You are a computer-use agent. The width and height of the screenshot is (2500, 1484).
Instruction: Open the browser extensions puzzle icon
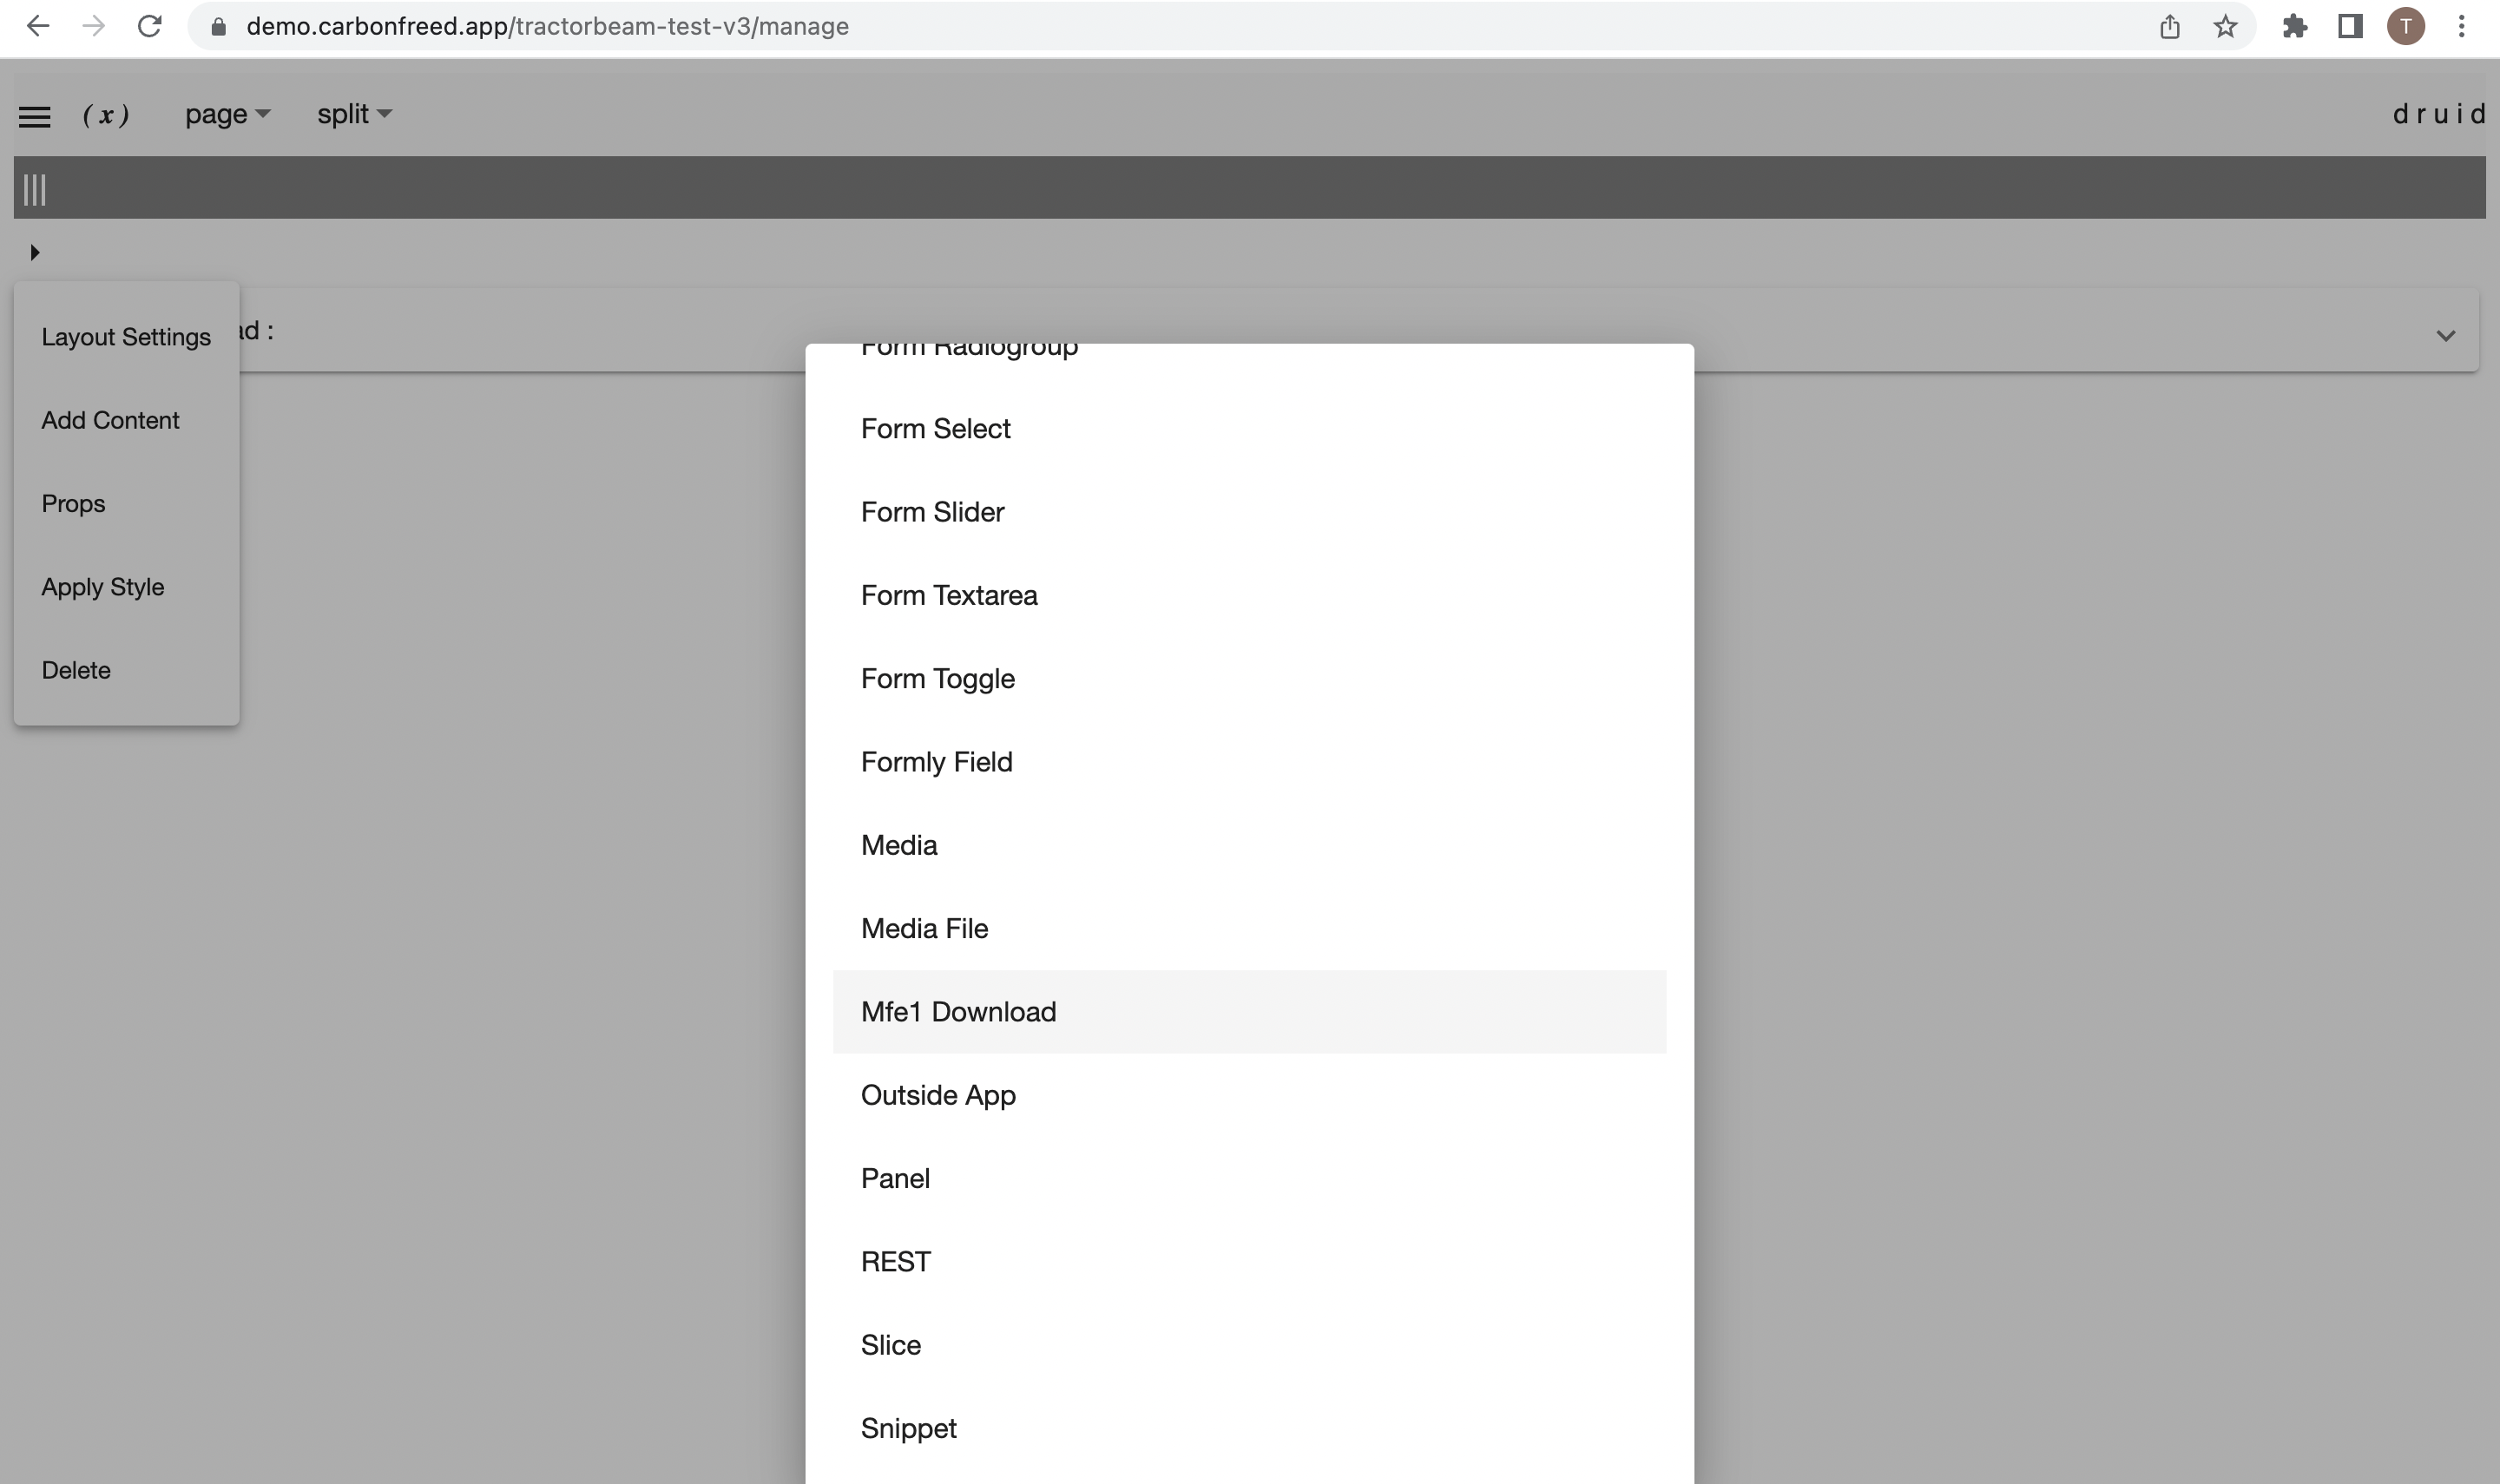pos(2294,26)
